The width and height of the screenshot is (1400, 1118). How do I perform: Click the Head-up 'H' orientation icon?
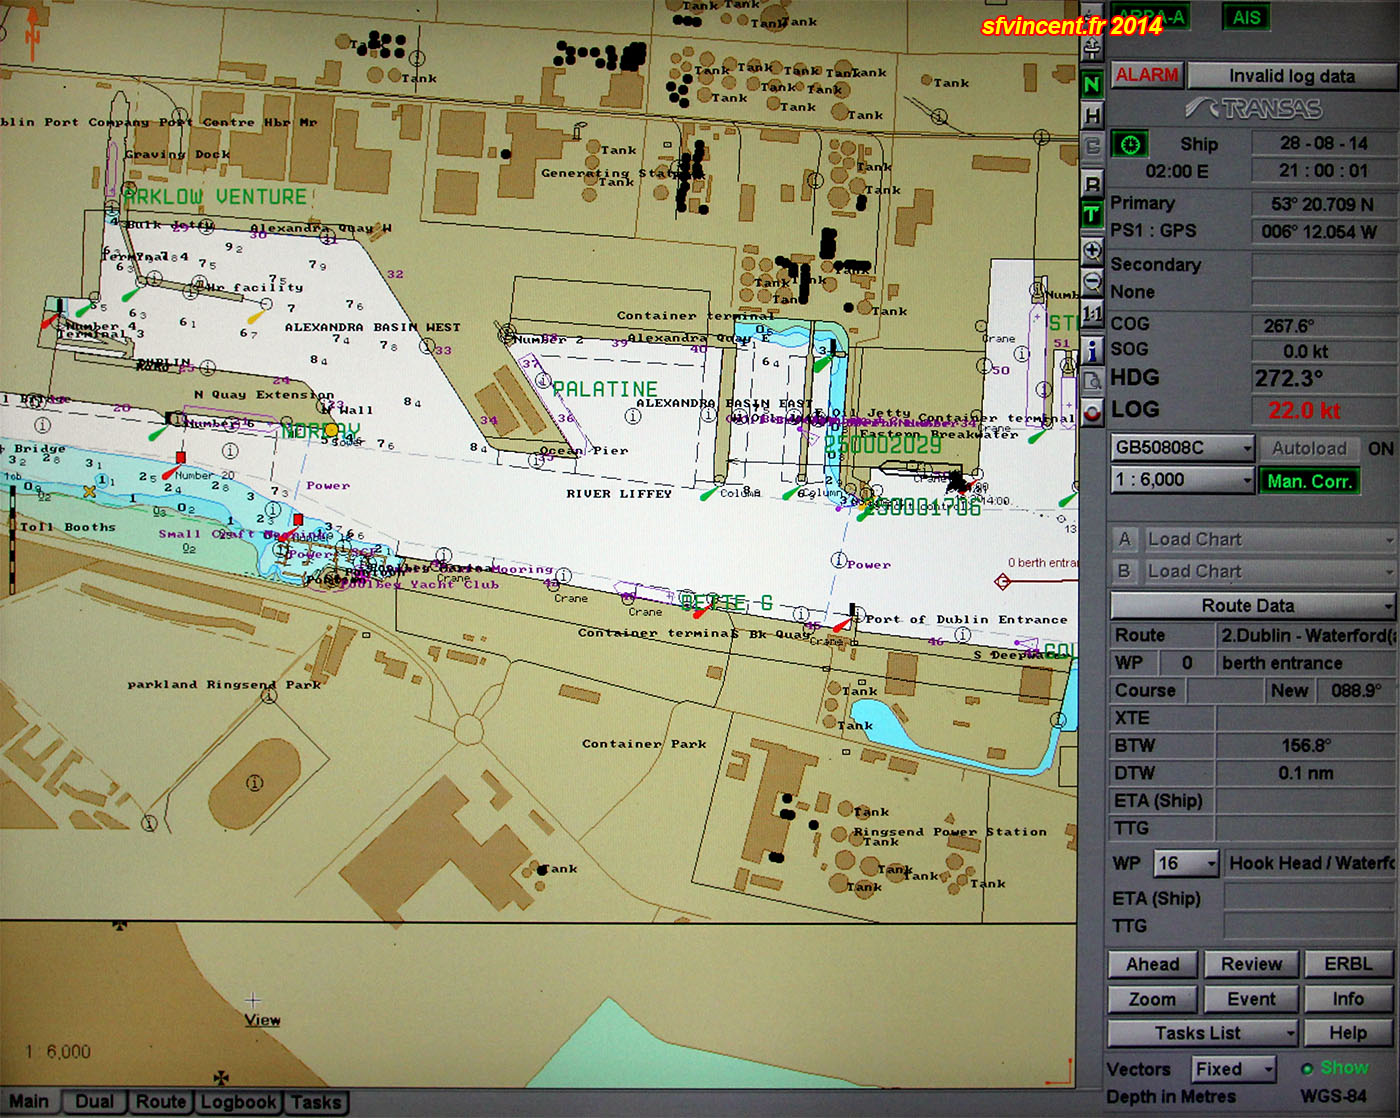pyautogui.click(x=1092, y=116)
